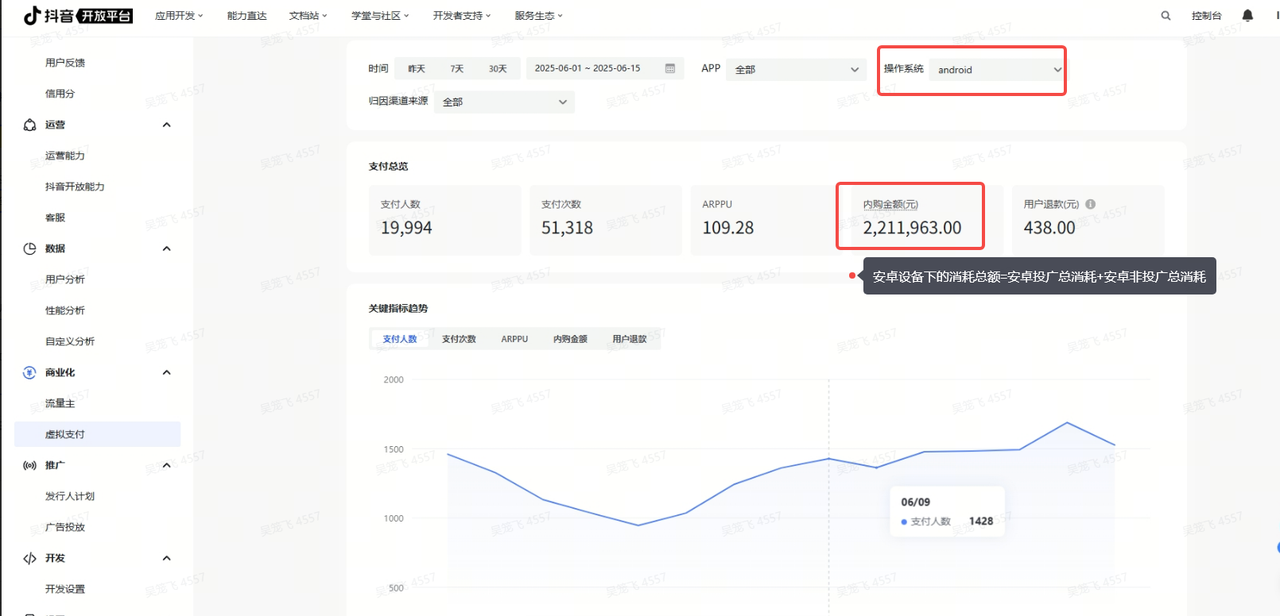Select the 30天 time range option
Image resolution: width=1280 pixels, height=616 pixels.
(x=497, y=69)
